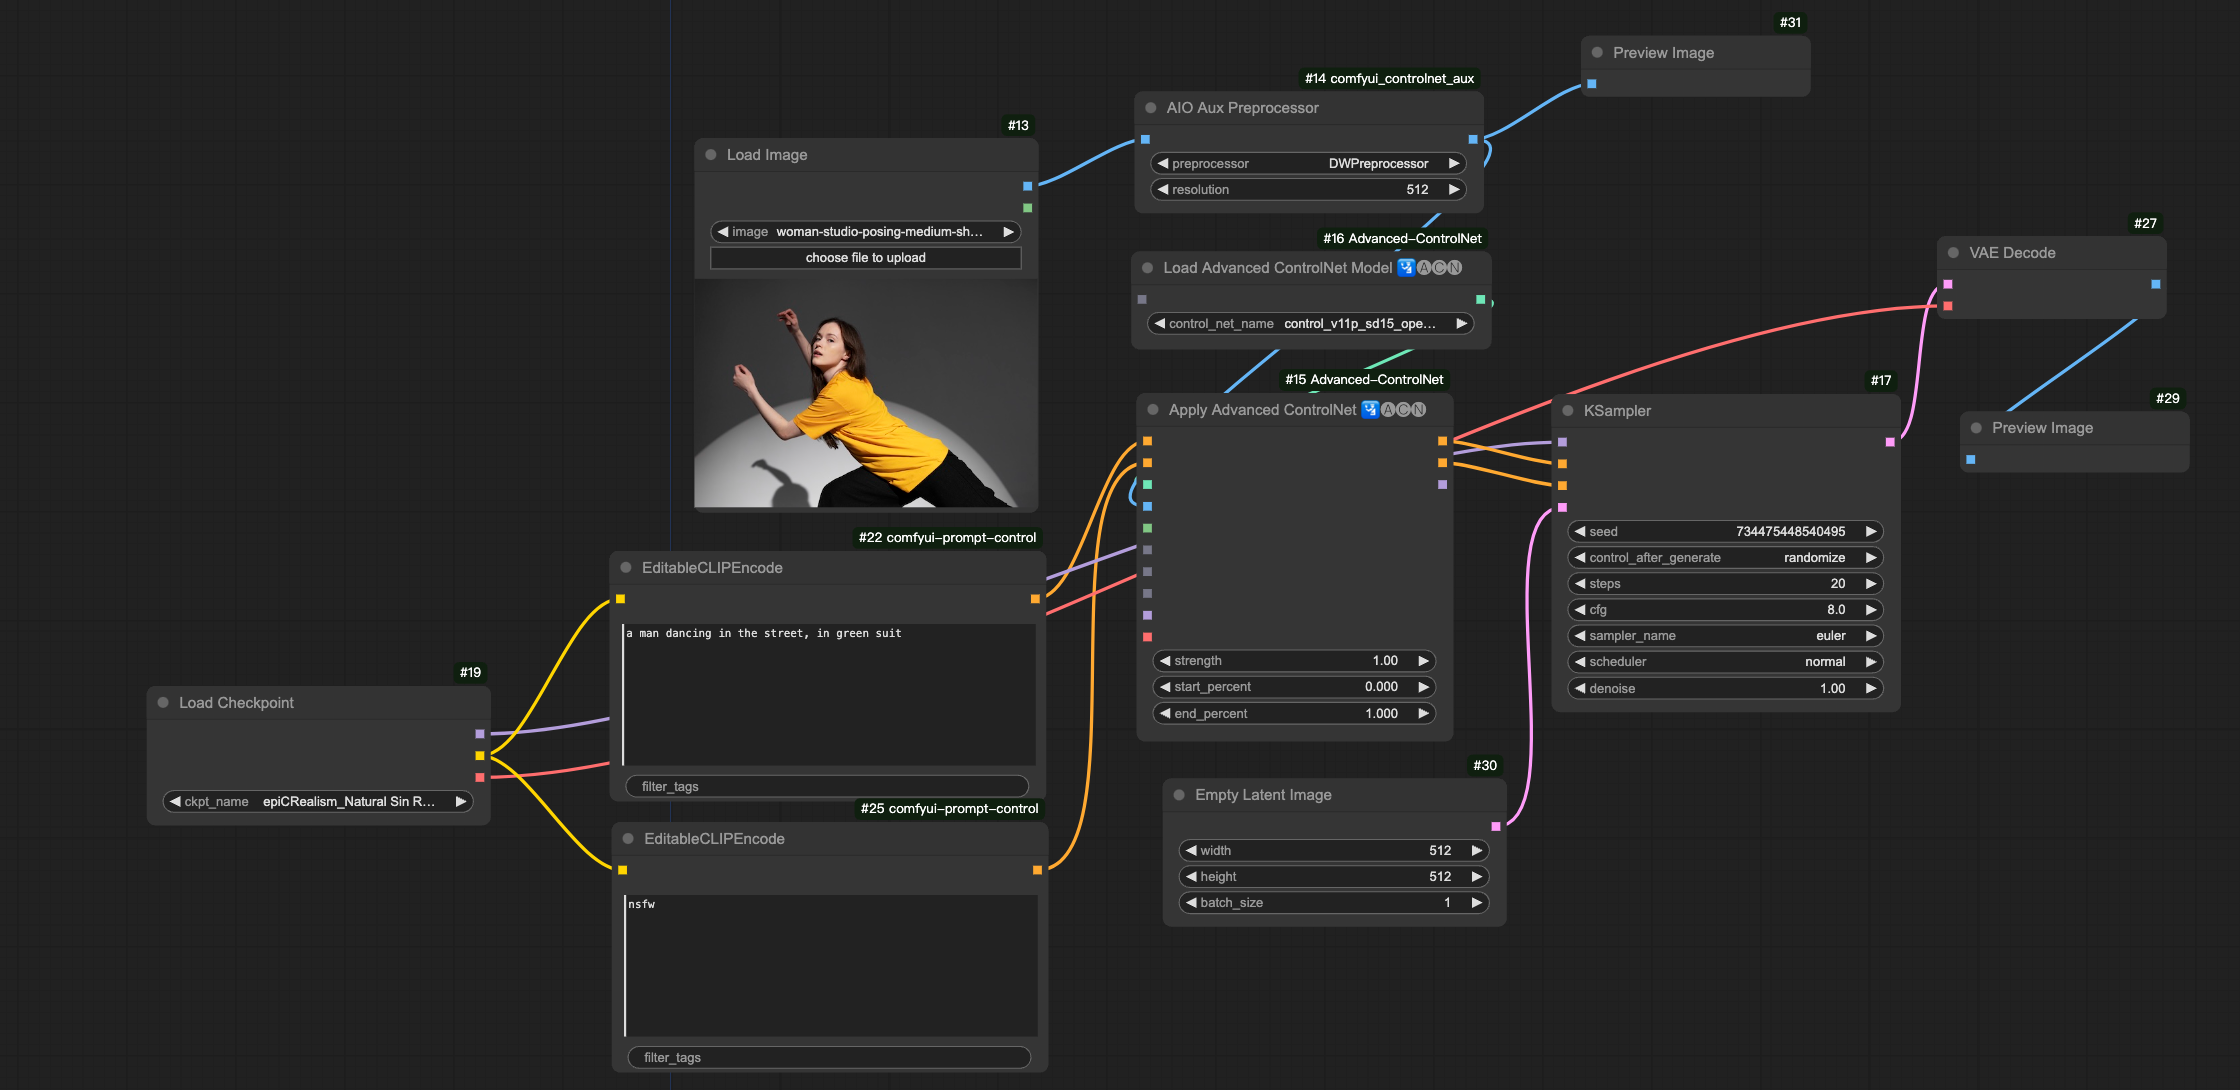This screenshot has height=1090, width=2240.
Task: Click the collapse dot on Preview Image node #31
Action: 1597,52
